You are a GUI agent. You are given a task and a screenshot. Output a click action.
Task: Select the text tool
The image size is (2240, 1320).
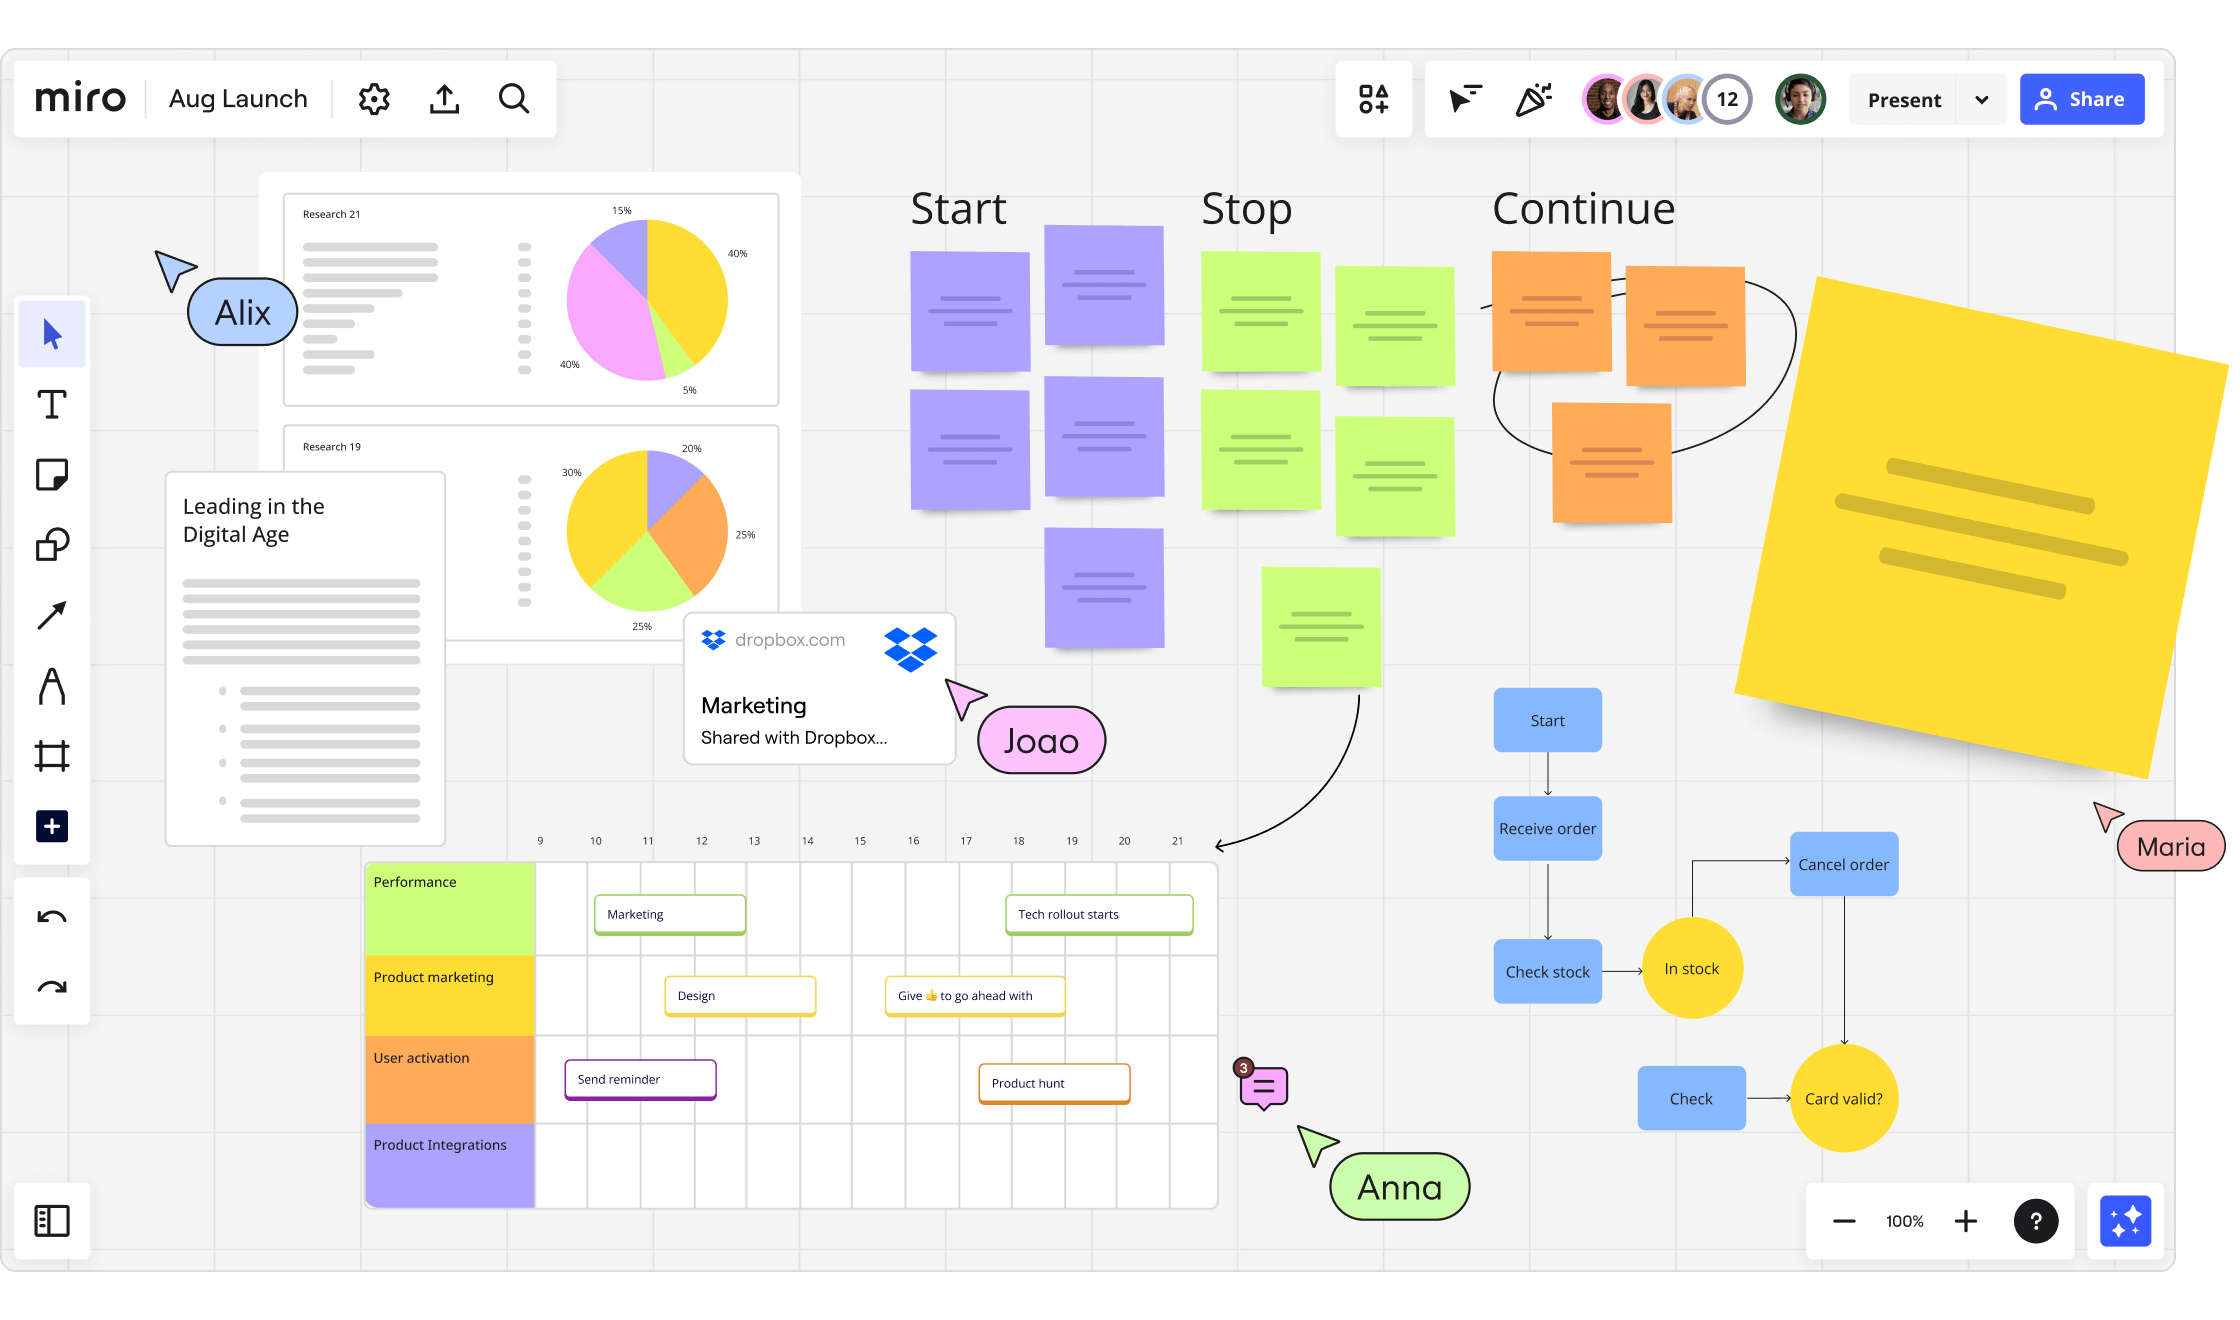pyautogui.click(x=53, y=405)
